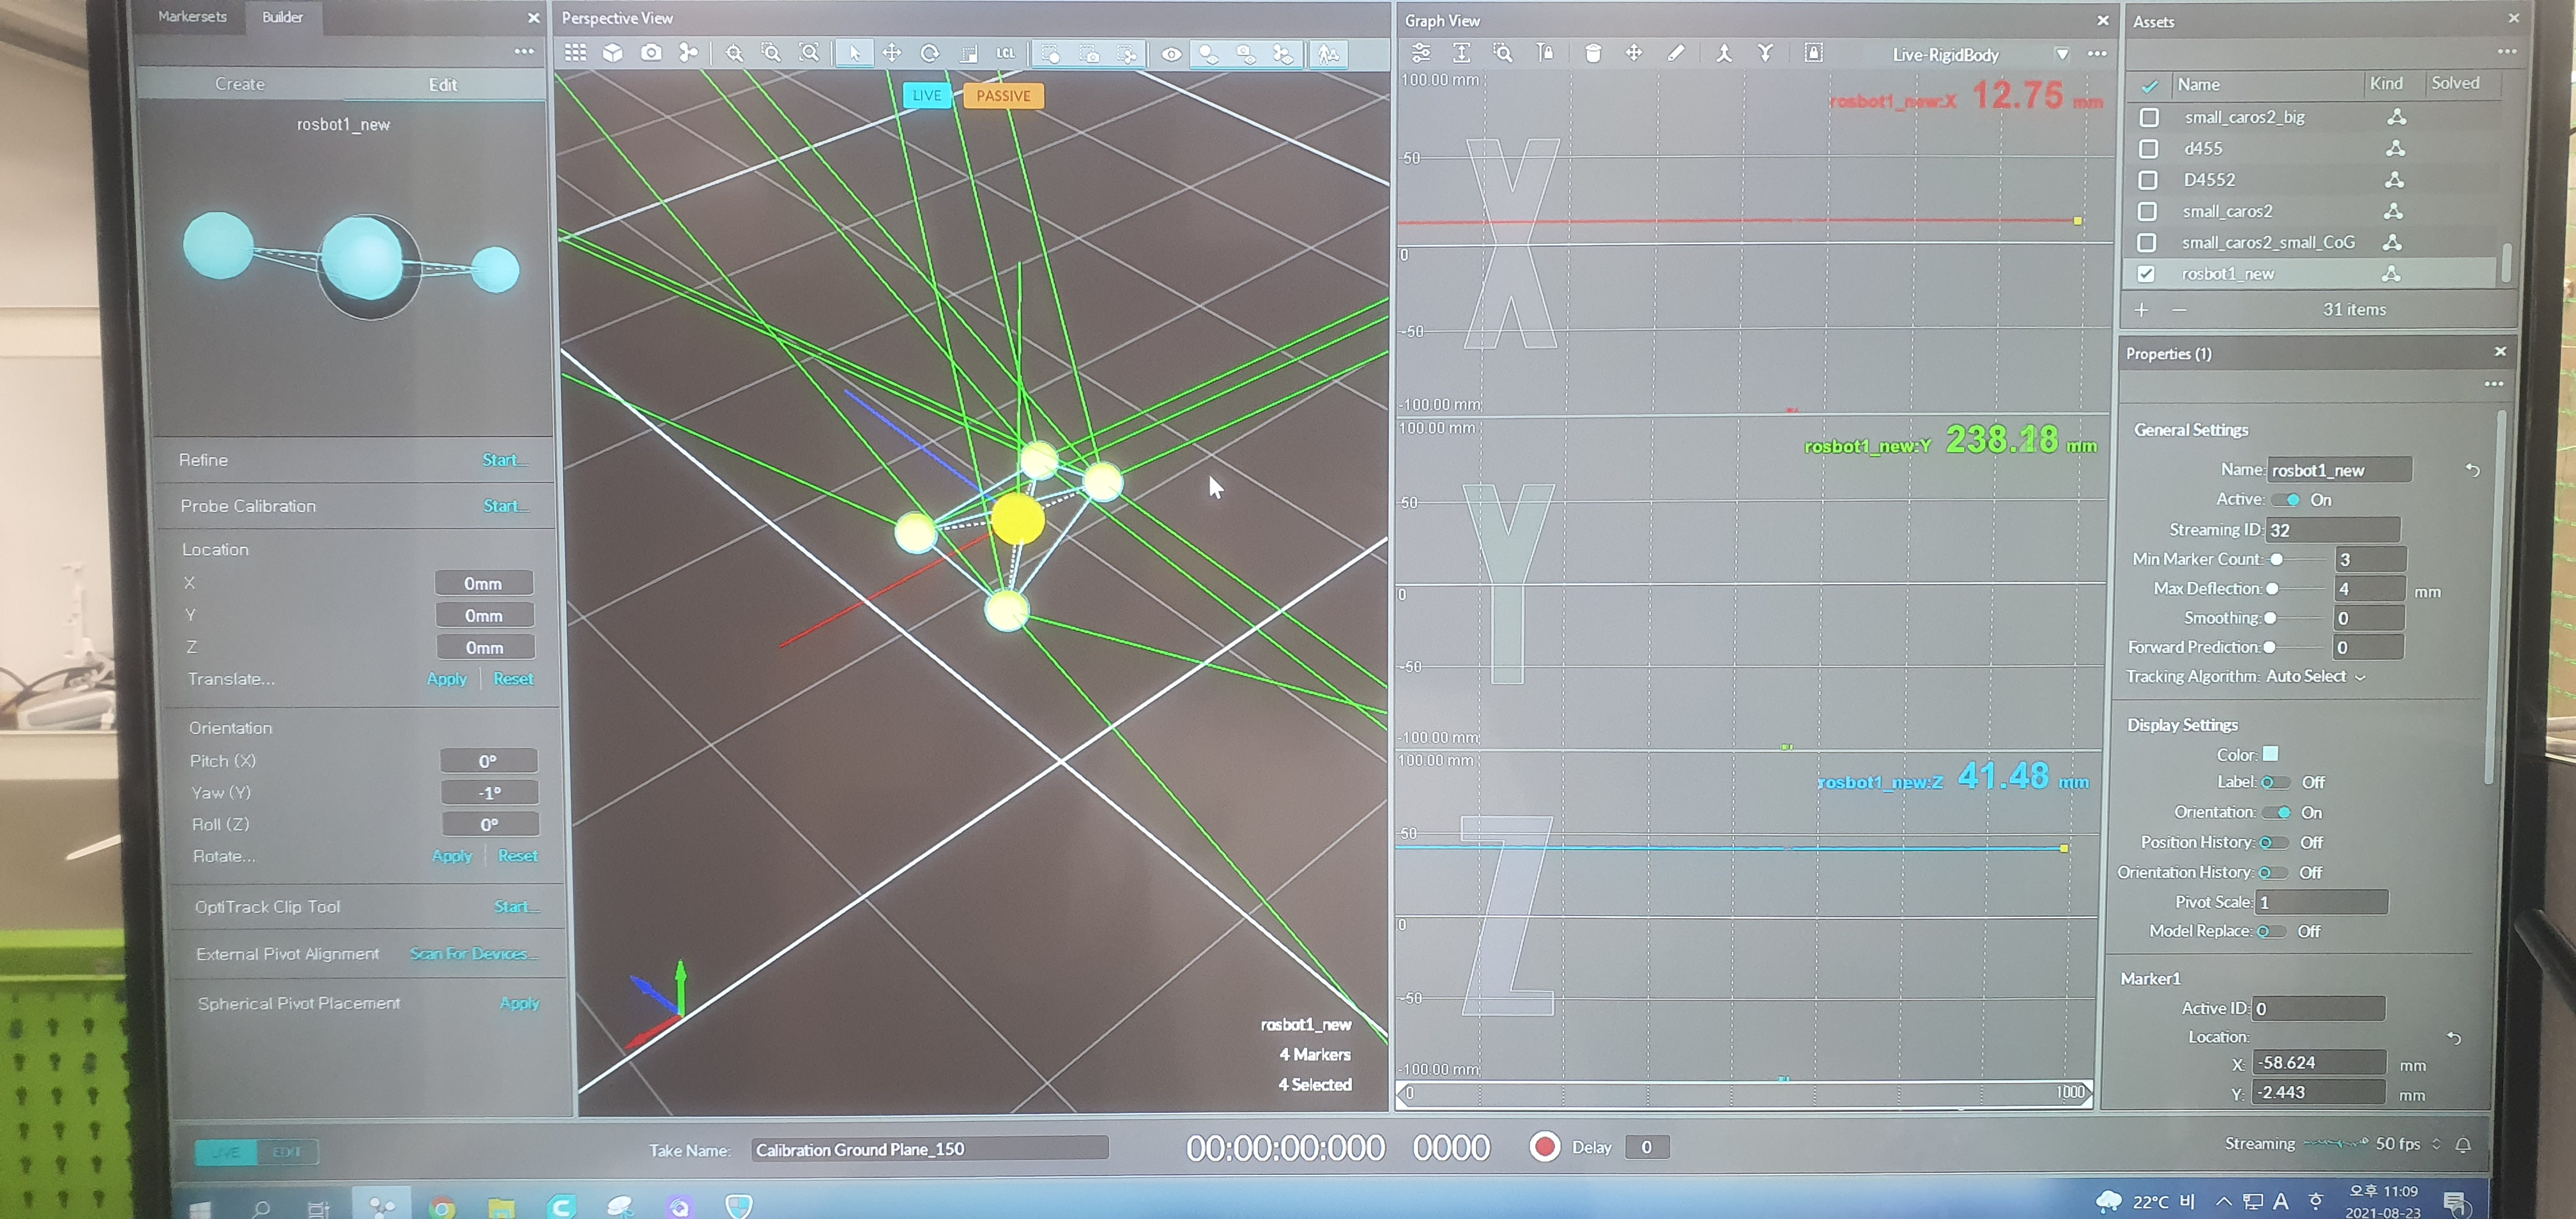Select the Translate move tool in viewport toolbar
The image size is (2576, 1219).
coord(891,54)
